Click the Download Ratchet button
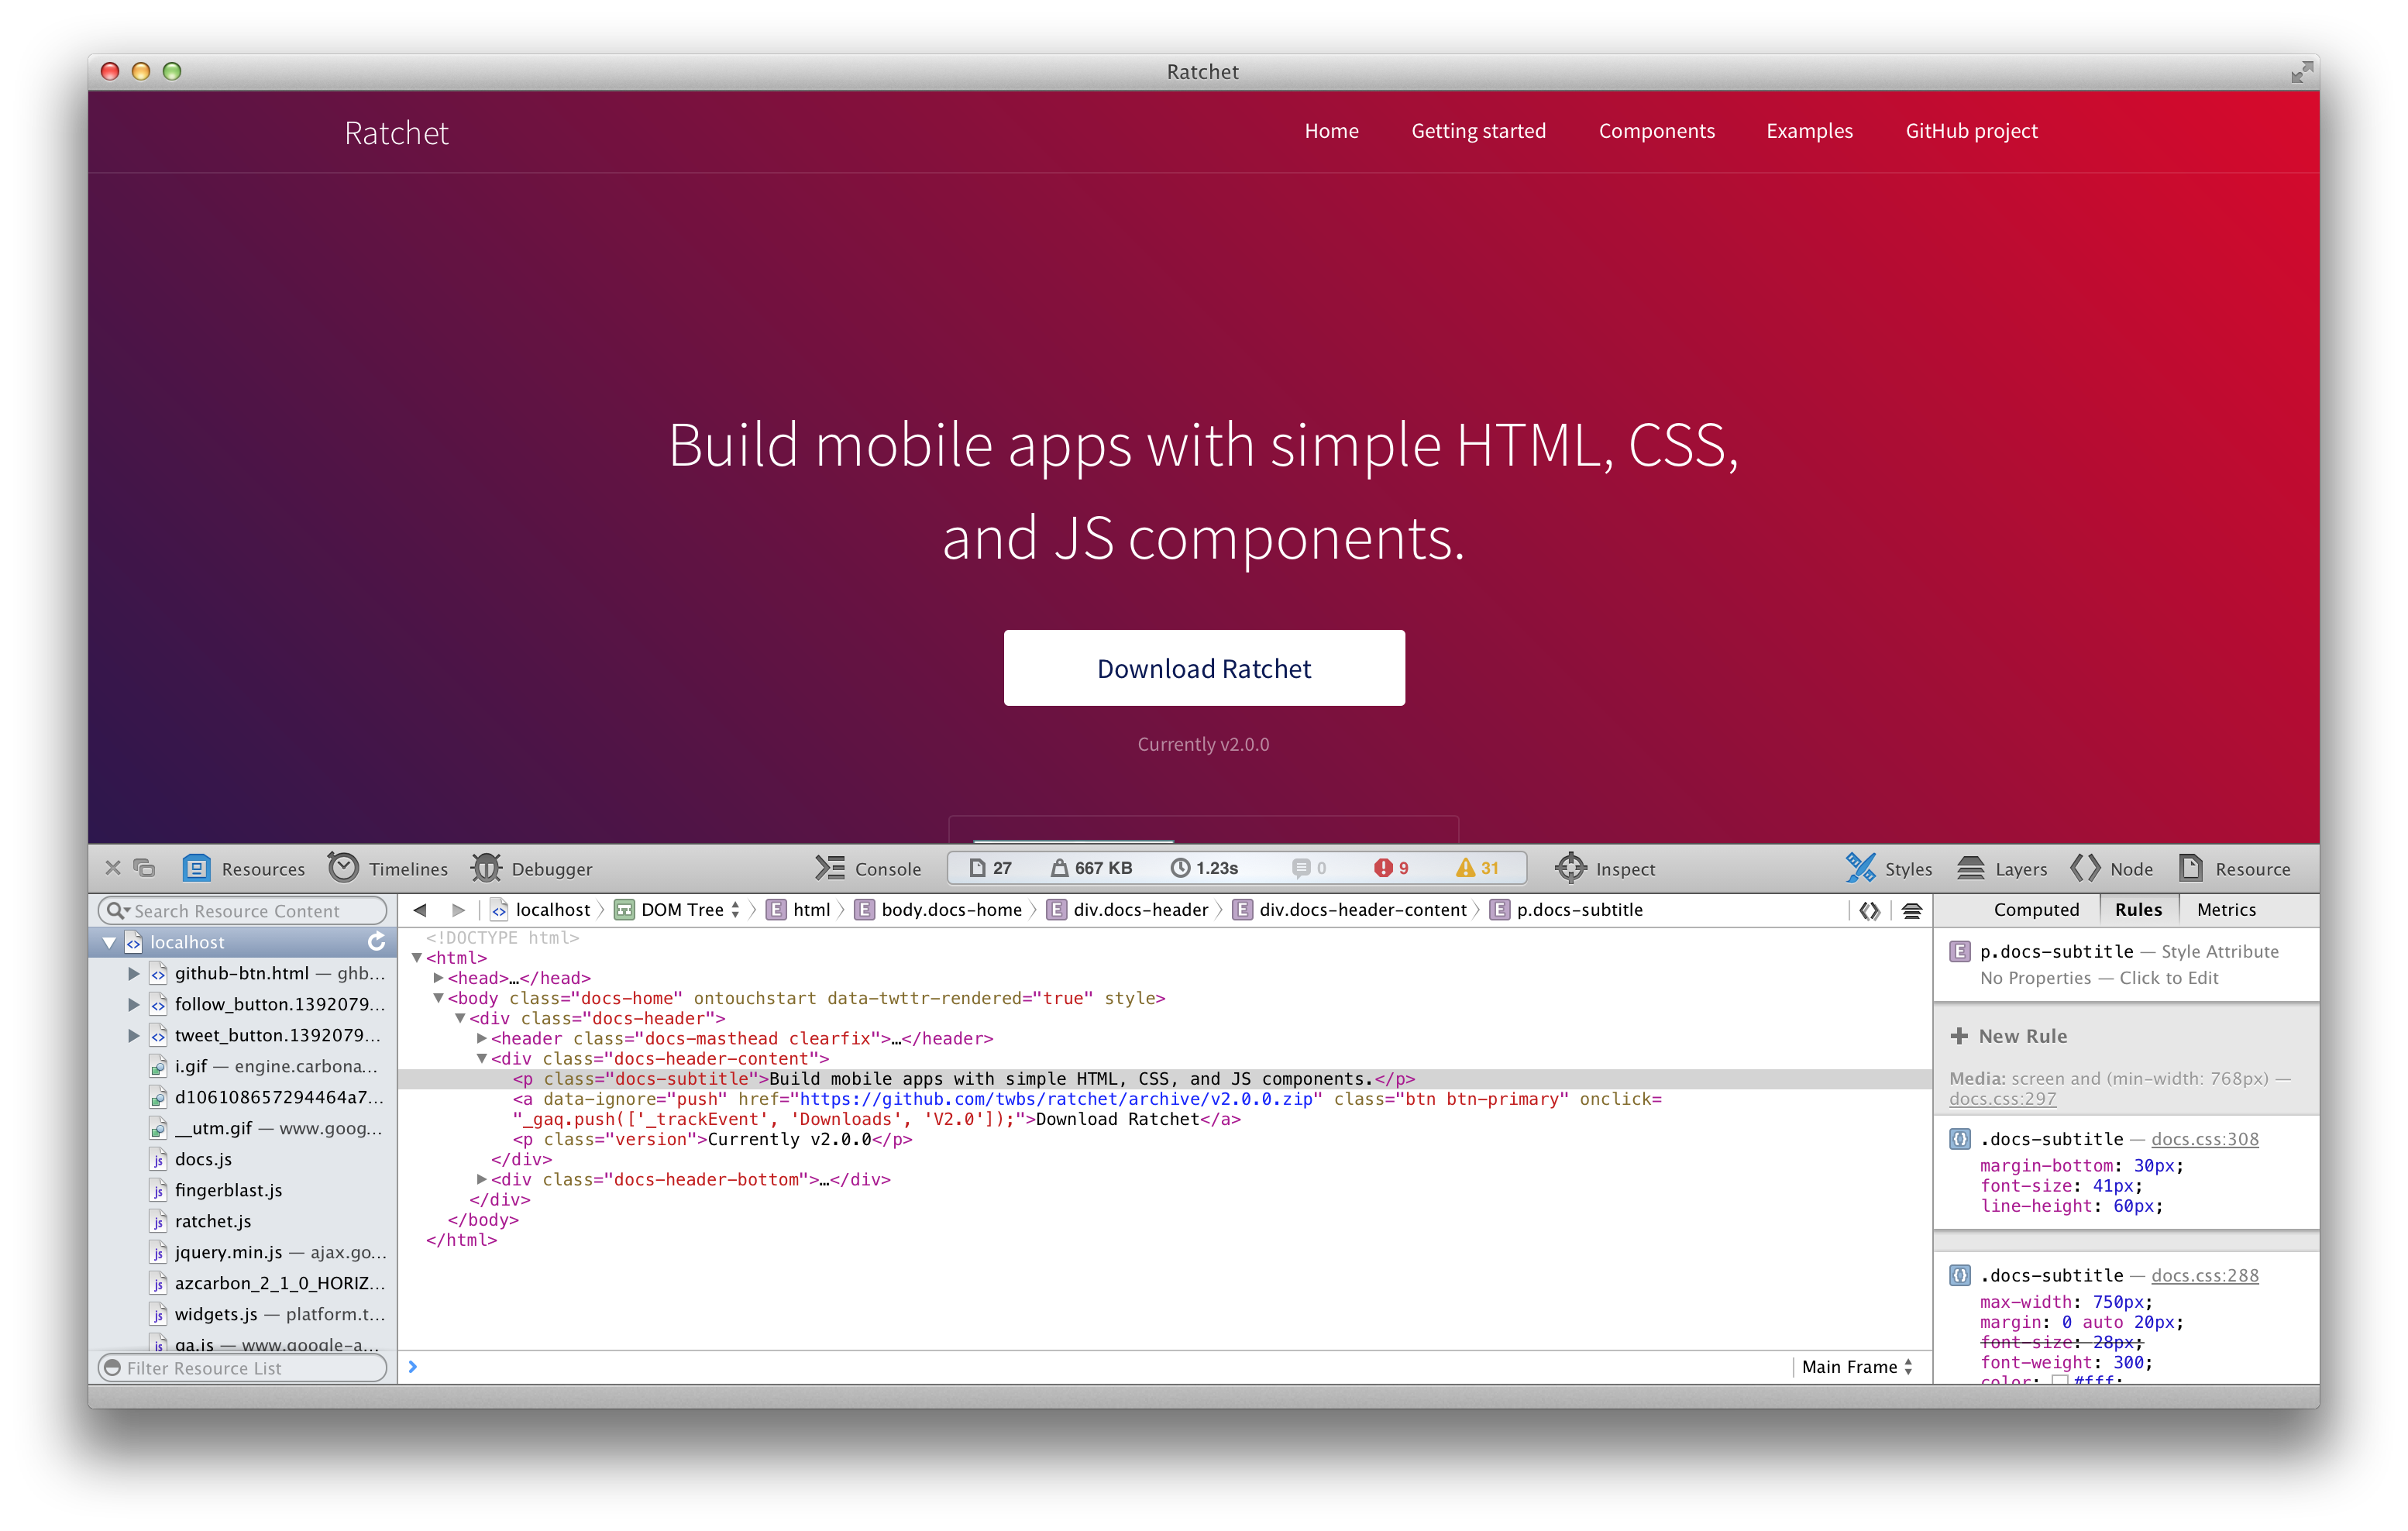This screenshot has height=1531, width=2408. pyautogui.click(x=1204, y=668)
